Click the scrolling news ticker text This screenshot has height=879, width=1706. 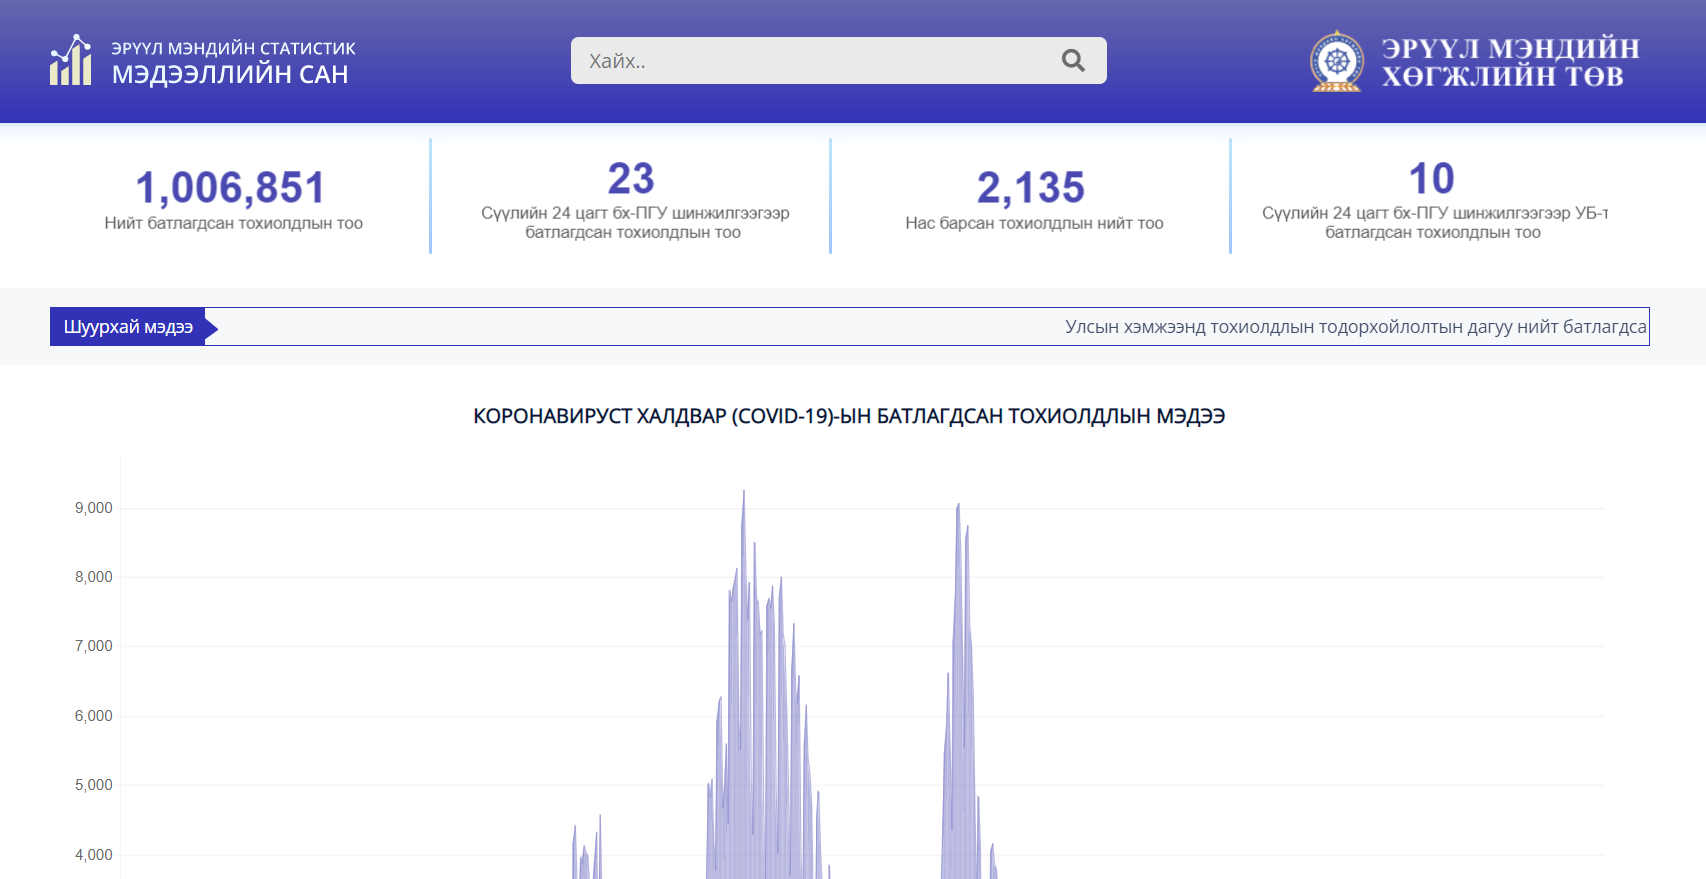1355,327
